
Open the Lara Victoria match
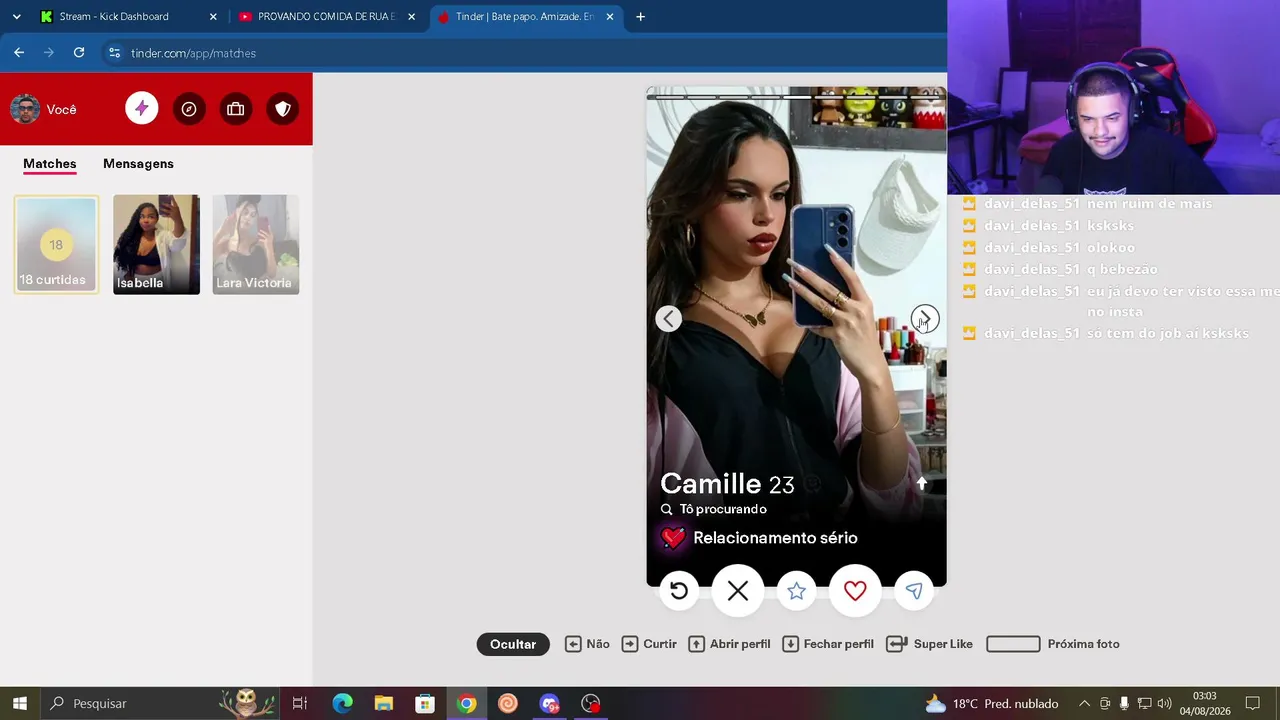click(255, 245)
